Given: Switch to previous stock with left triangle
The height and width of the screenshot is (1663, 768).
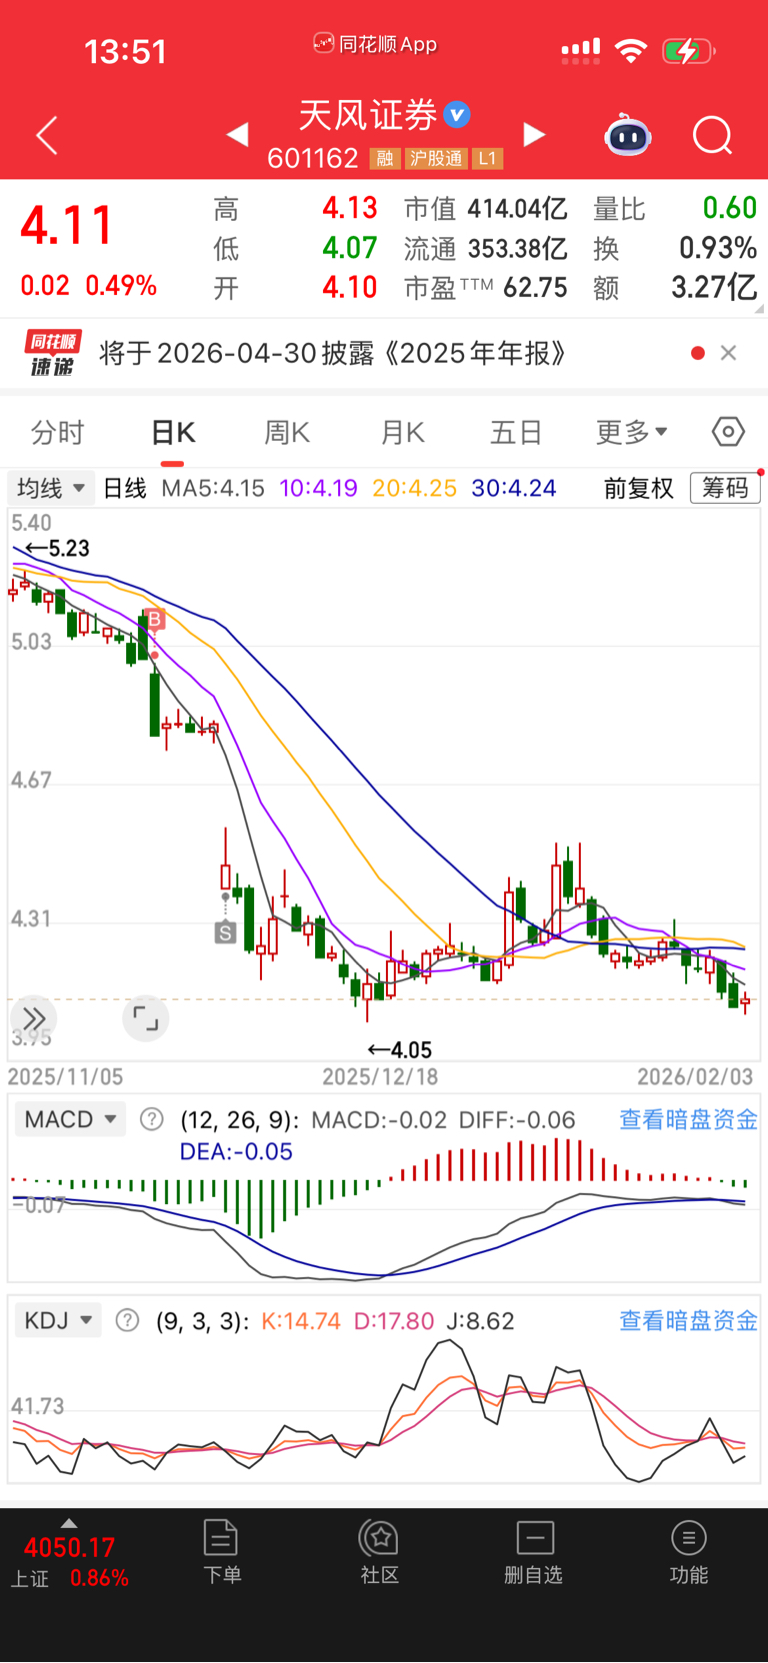Looking at the screenshot, I should click(x=238, y=134).
